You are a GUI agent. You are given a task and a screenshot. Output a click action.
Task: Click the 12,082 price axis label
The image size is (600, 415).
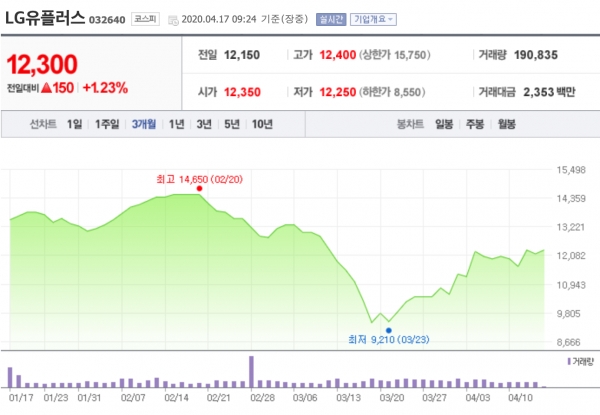(x=571, y=256)
